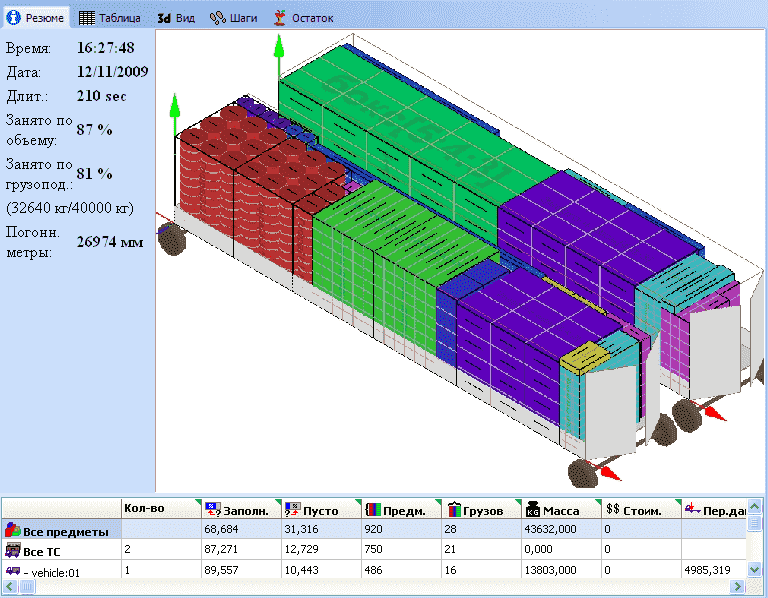
Task: Click the Грузов column header icon
Action: (453, 510)
